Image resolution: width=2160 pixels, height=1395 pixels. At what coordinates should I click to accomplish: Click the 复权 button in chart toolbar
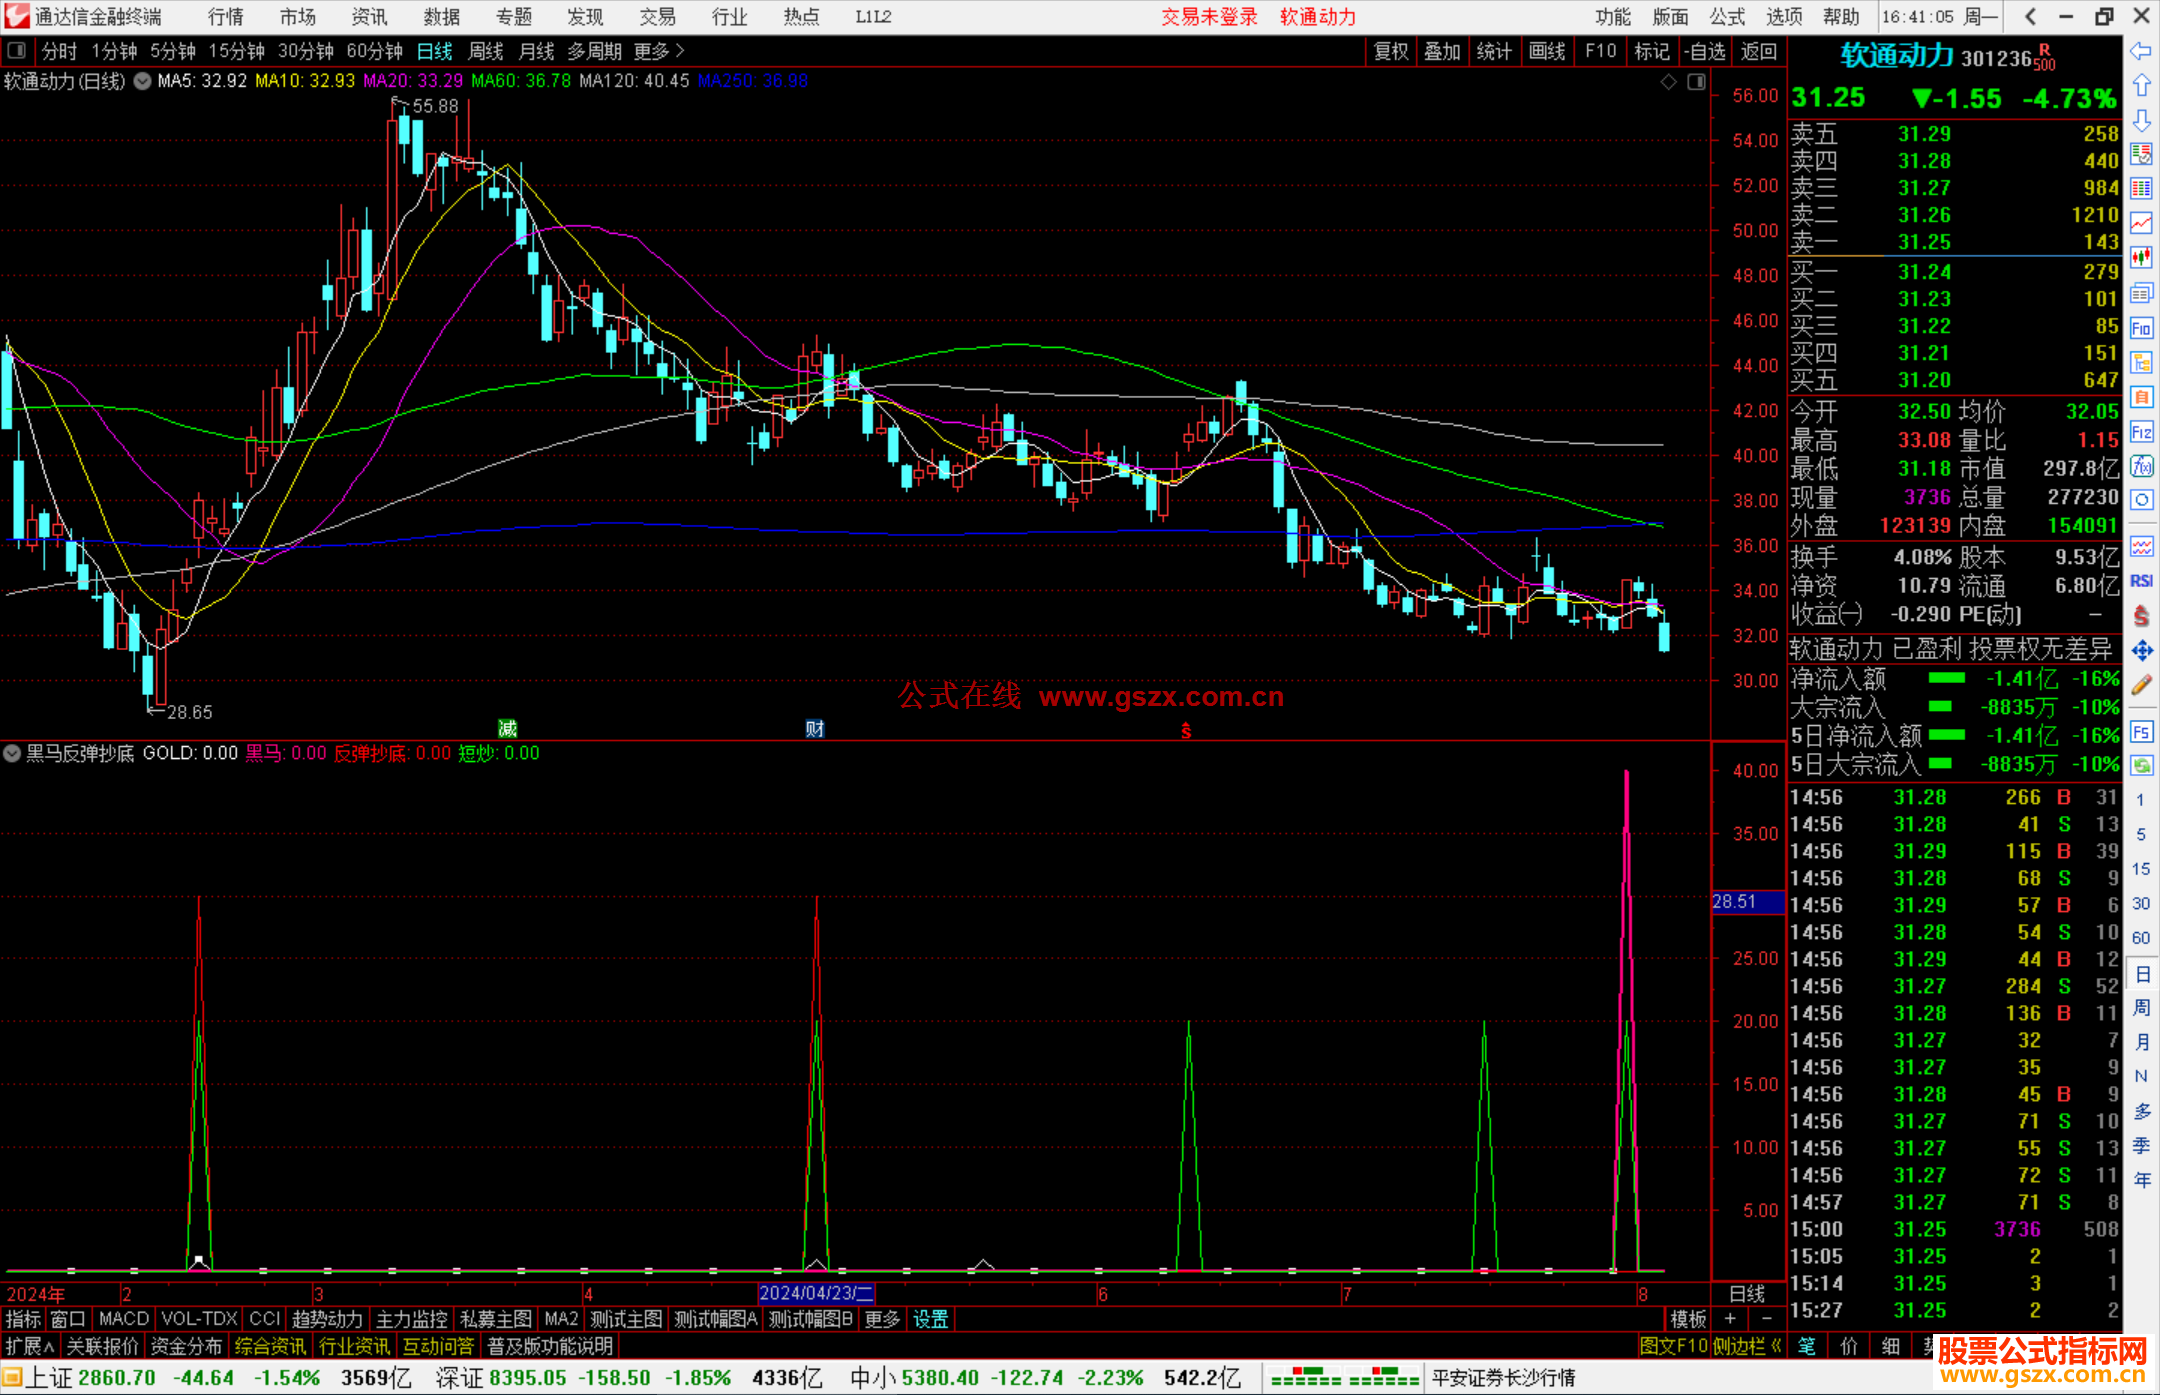coord(1390,50)
